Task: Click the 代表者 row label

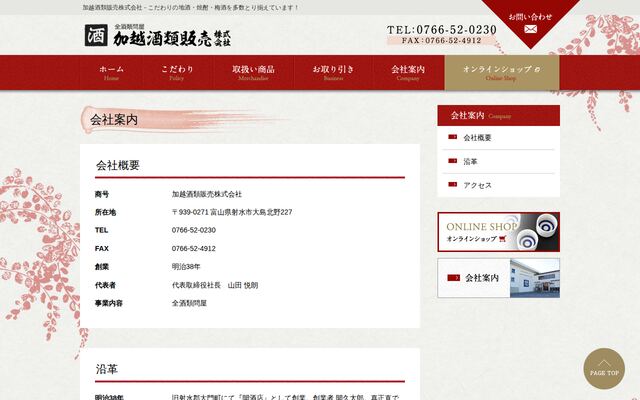Action: 105,285
